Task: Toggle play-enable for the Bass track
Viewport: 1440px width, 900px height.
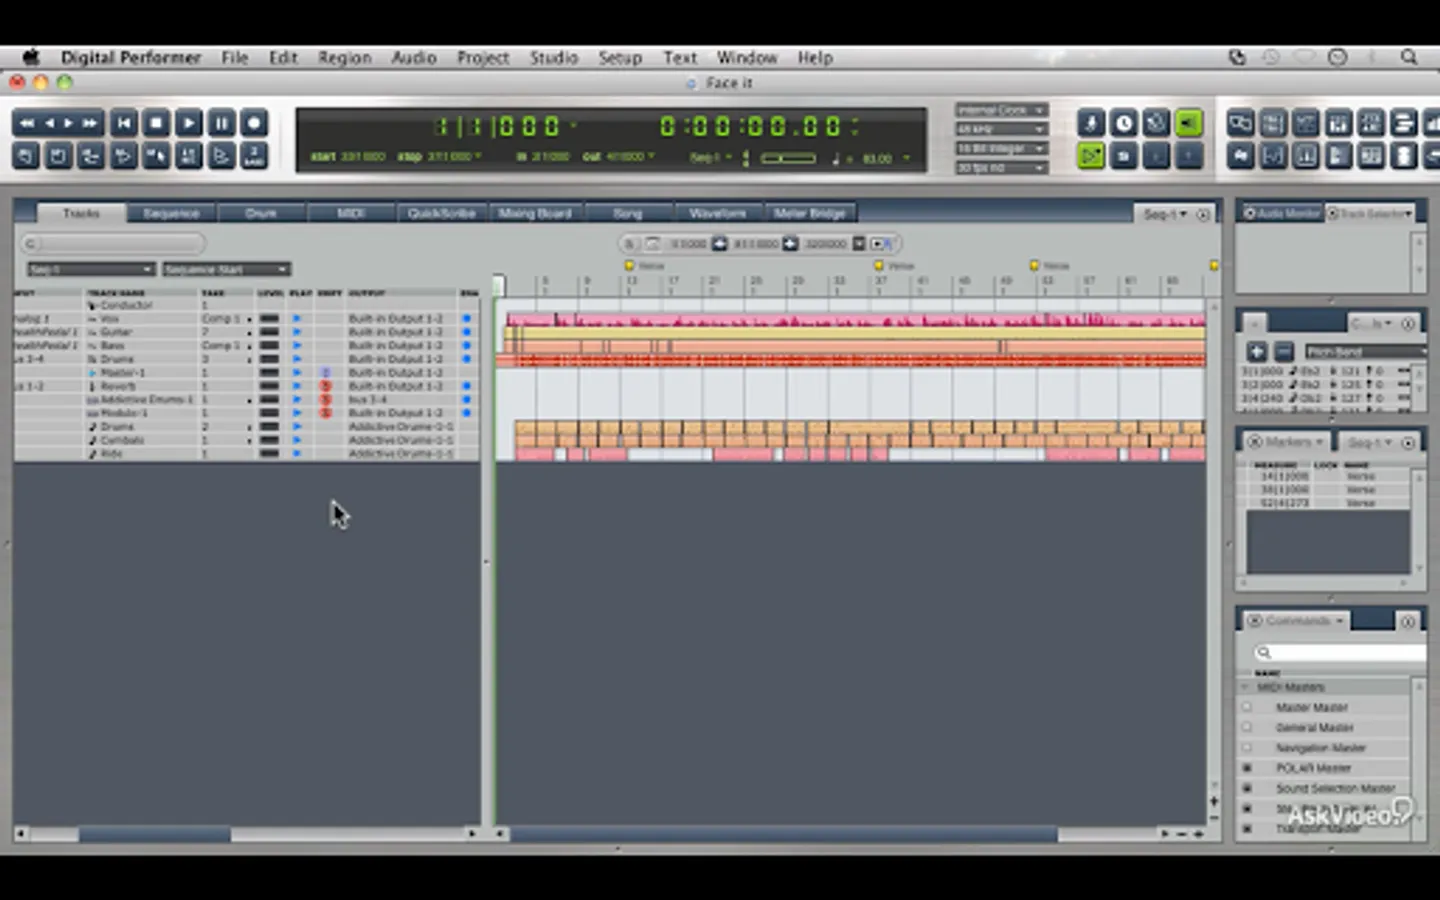Action: point(296,346)
